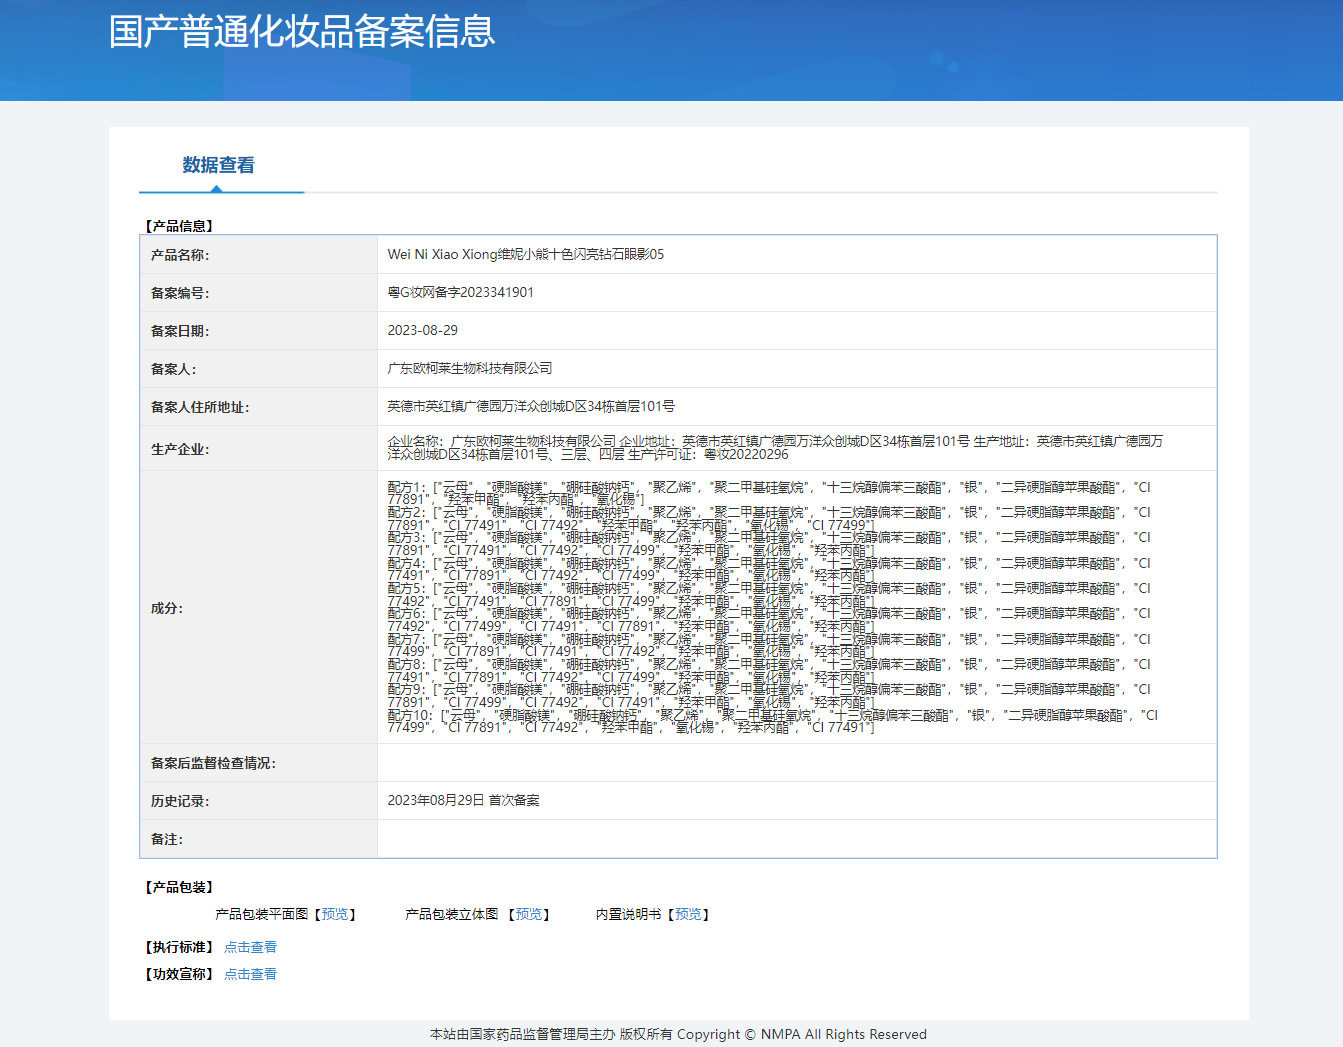Click the 配方1 ingredient line
This screenshot has width=1343, height=1047.
click(x=769, y=493)
